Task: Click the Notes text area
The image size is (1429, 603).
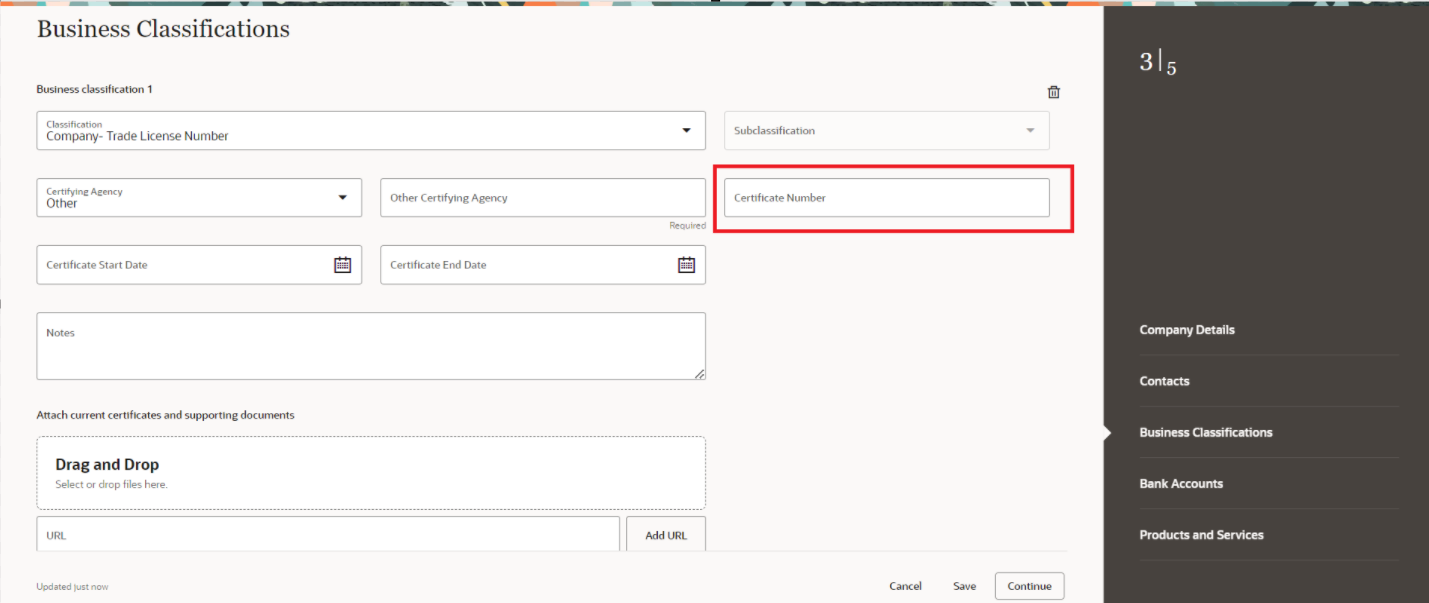Action: [x=371, y=345]
